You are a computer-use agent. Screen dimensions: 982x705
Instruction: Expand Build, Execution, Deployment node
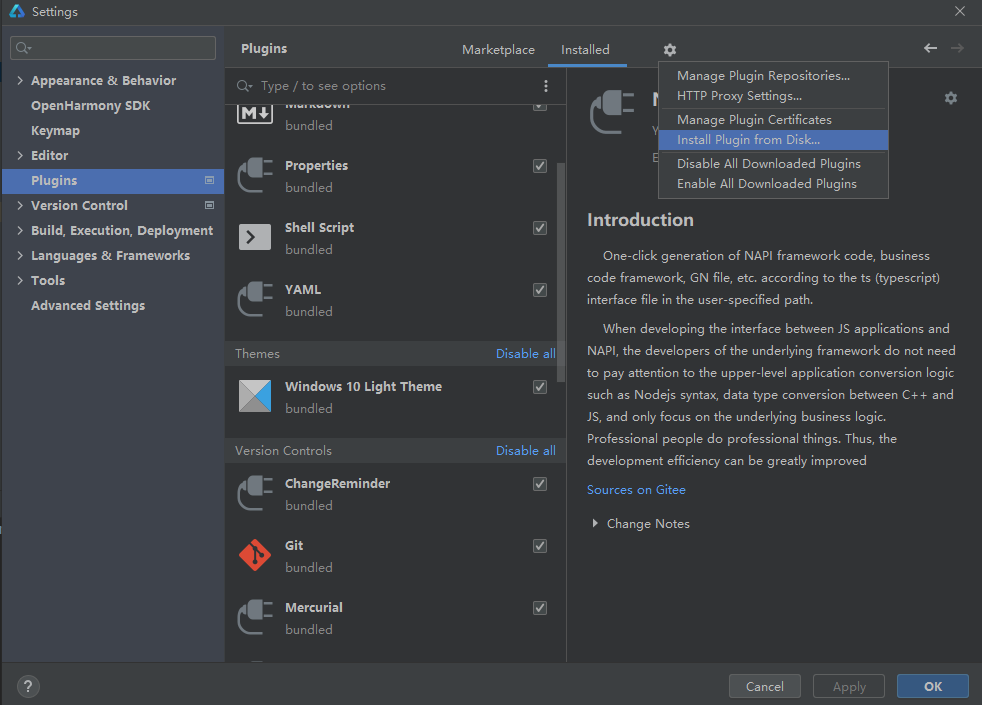20,230
